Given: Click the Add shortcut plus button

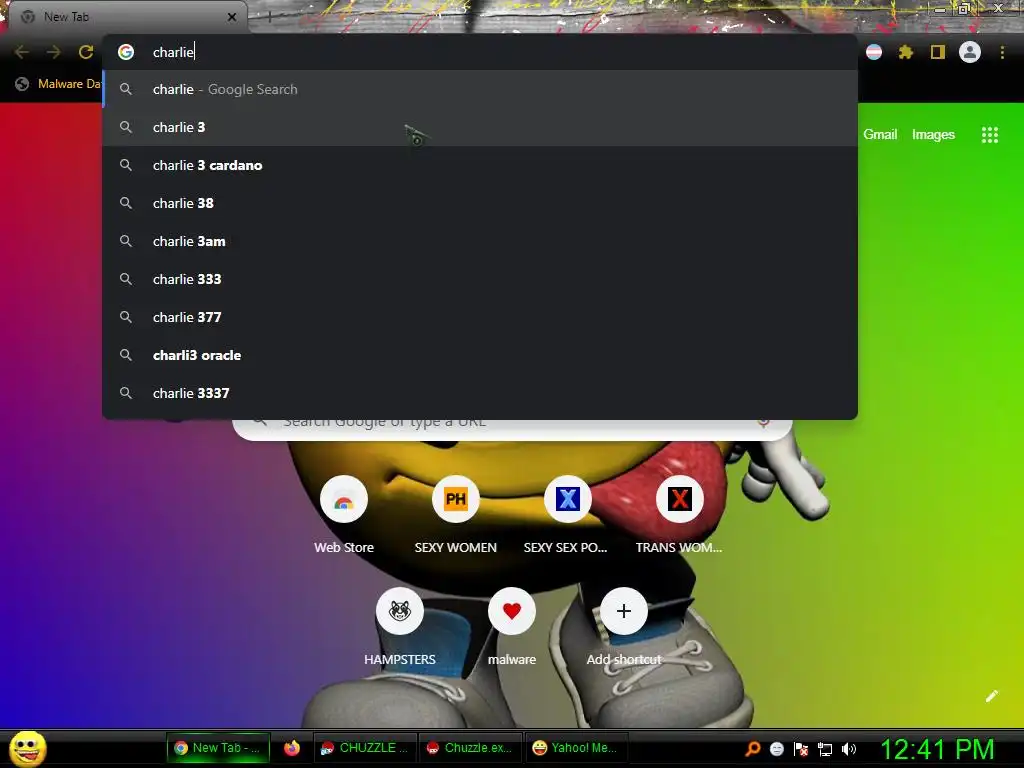Looking at the screenshot, I should [624, 611].
